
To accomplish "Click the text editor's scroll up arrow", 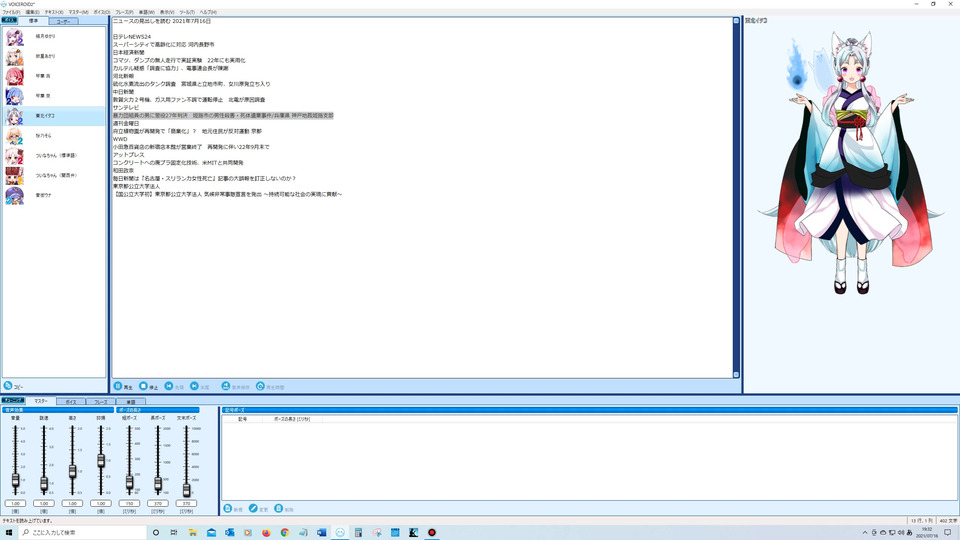I will click(736, 21).
